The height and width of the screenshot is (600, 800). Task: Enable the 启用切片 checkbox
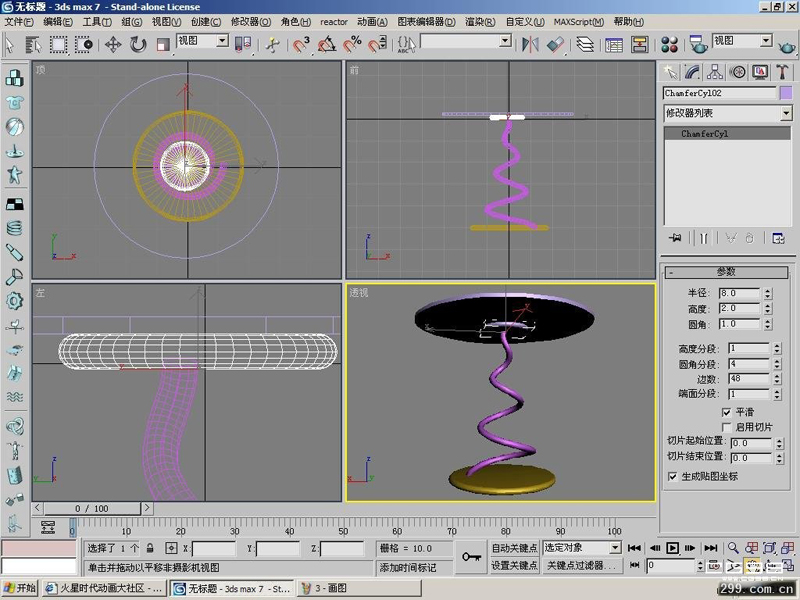tap(727, 427)
